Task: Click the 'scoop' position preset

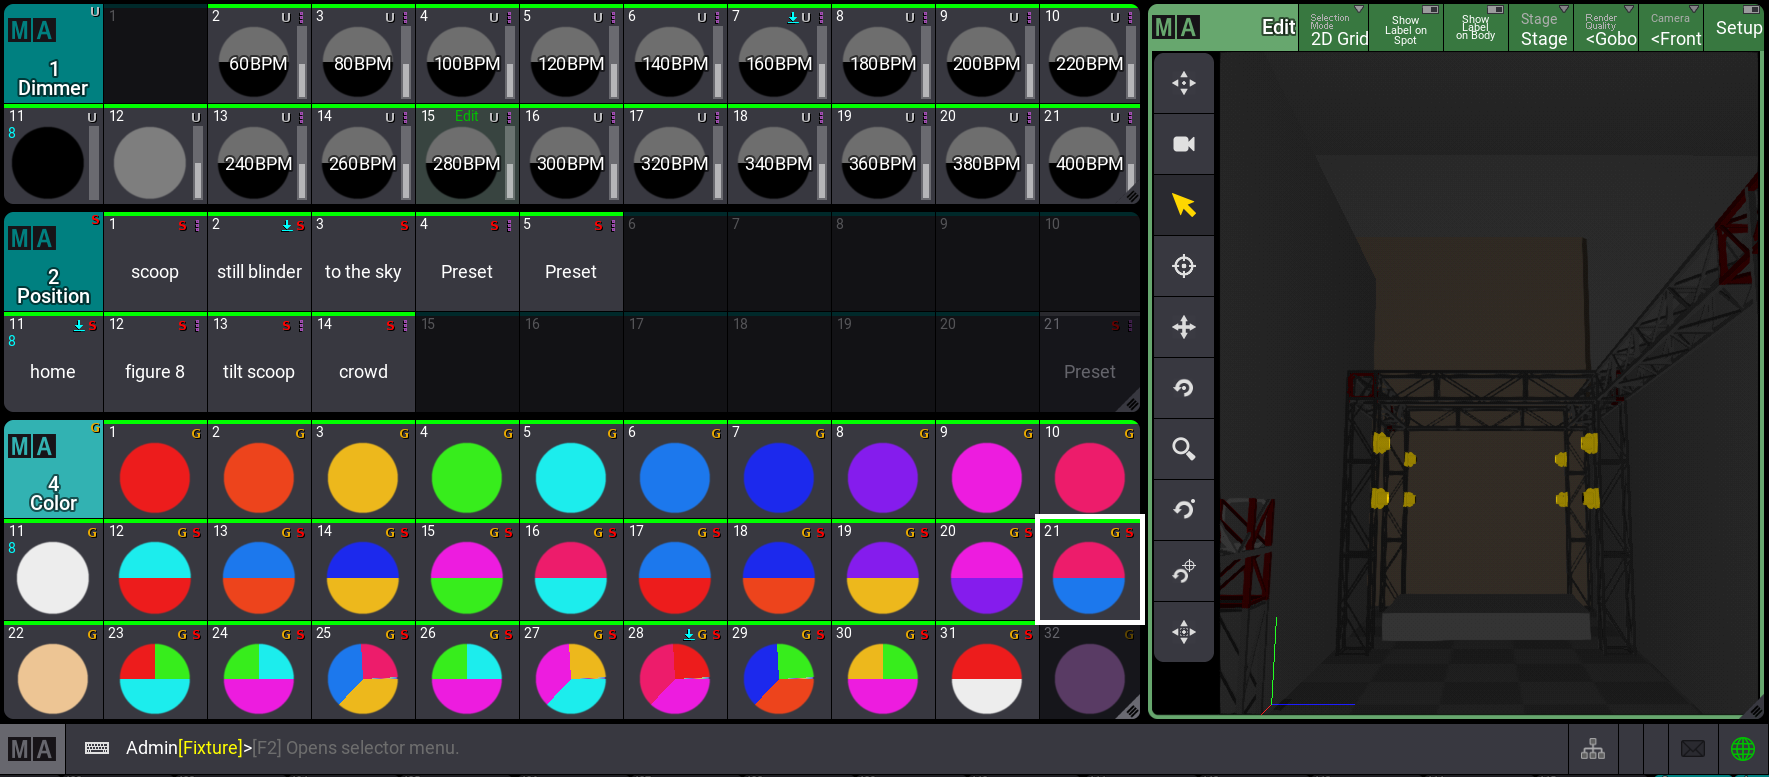Action: click(x=155, y=263)
